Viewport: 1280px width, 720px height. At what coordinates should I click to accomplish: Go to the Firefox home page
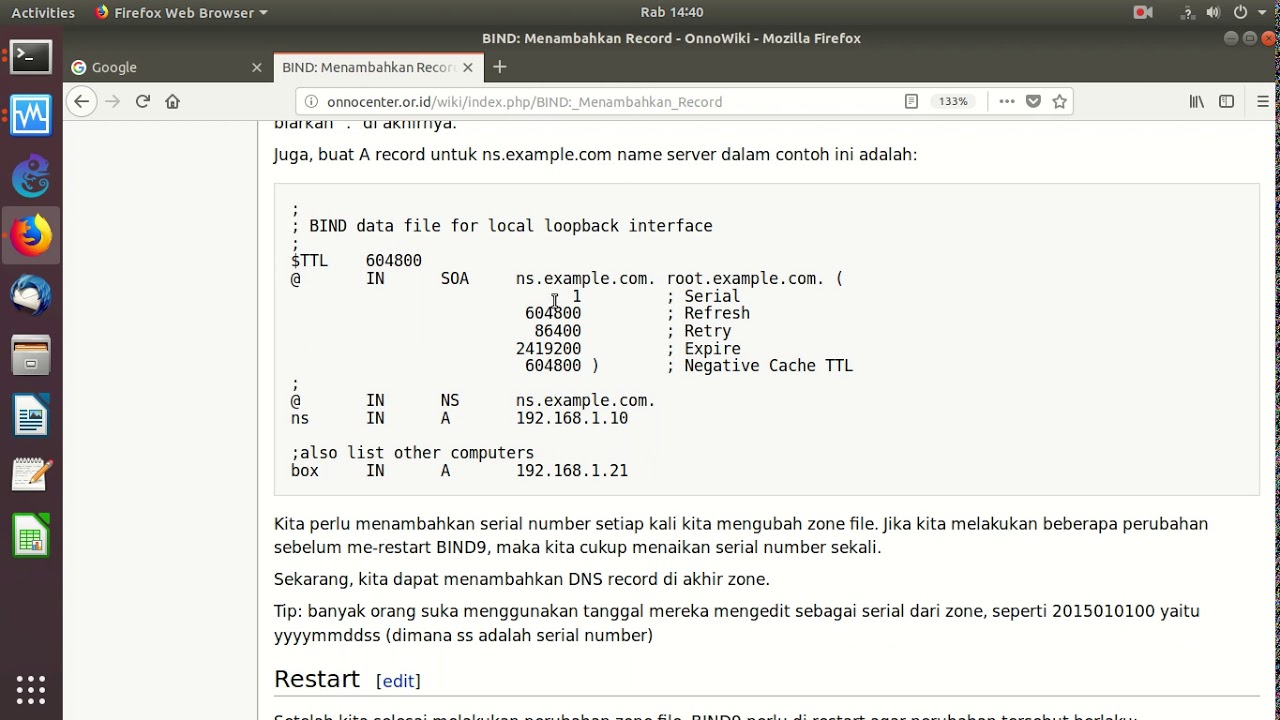pos(172,101)
